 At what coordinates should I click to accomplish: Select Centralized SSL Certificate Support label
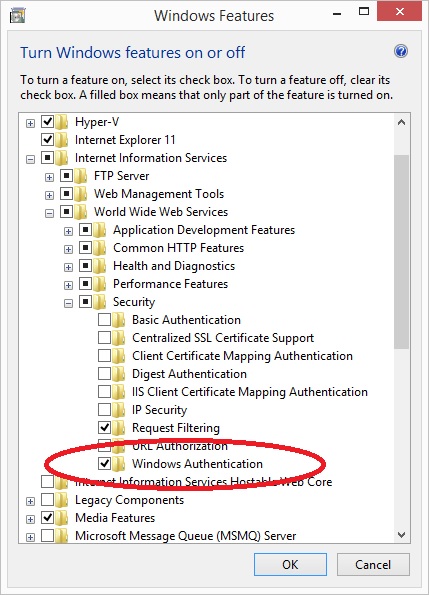click(x=223, y=338)
